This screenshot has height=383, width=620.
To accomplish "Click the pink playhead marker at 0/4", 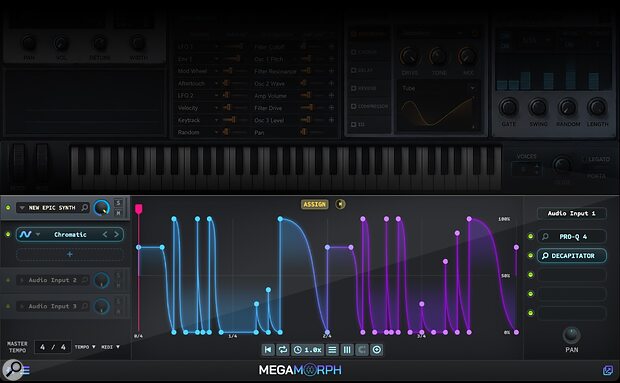I will [138, 209].
